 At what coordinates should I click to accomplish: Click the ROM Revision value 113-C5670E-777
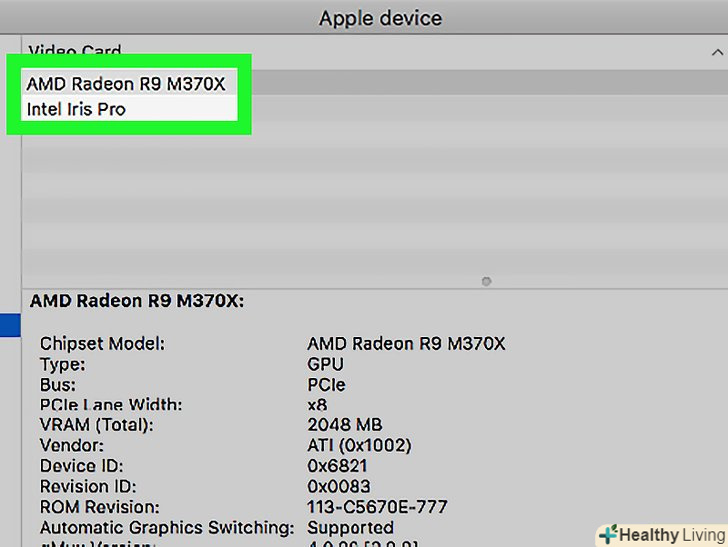tap(377, 507)
